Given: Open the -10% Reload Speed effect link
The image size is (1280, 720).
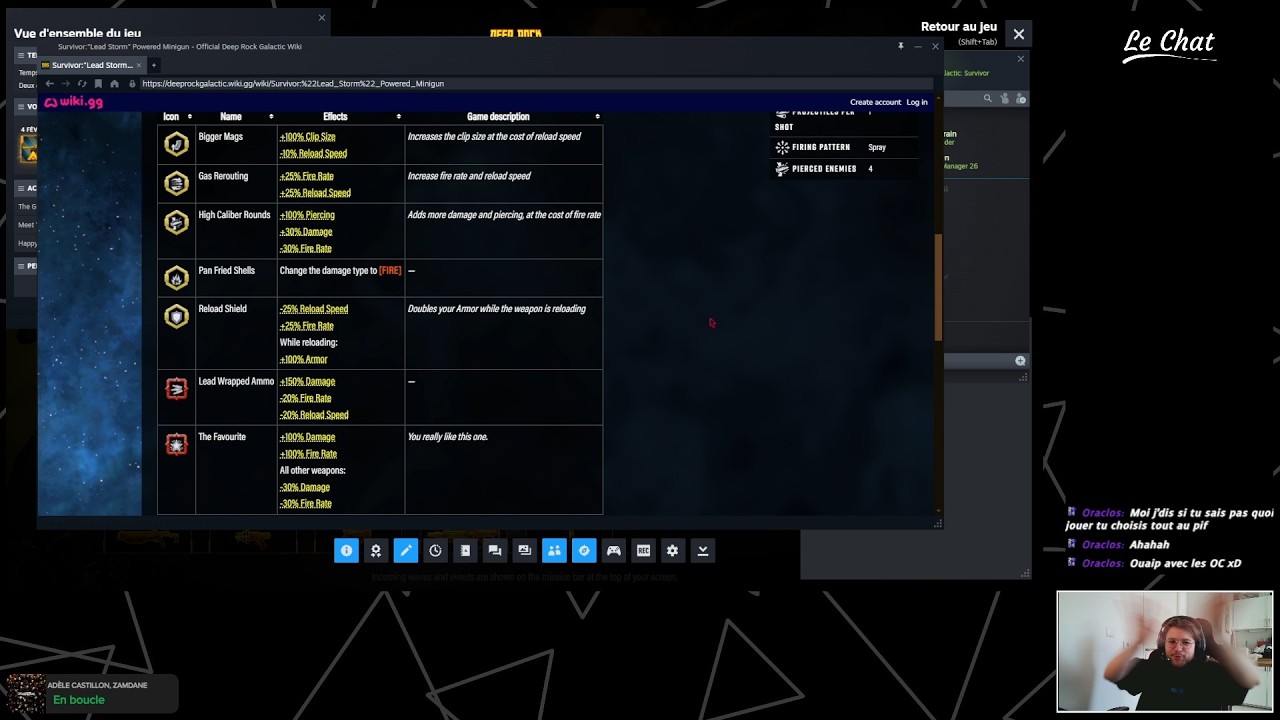Looking at the screenshot, I should point(313,154).
